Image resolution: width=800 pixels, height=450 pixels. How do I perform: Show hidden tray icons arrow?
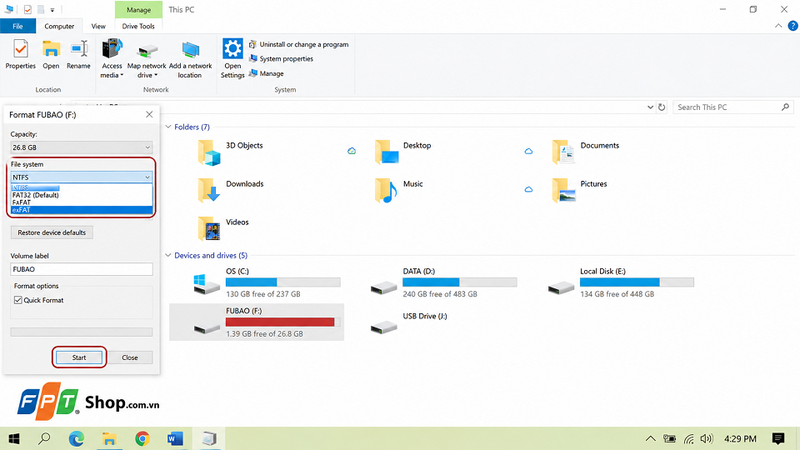point(651,438)
